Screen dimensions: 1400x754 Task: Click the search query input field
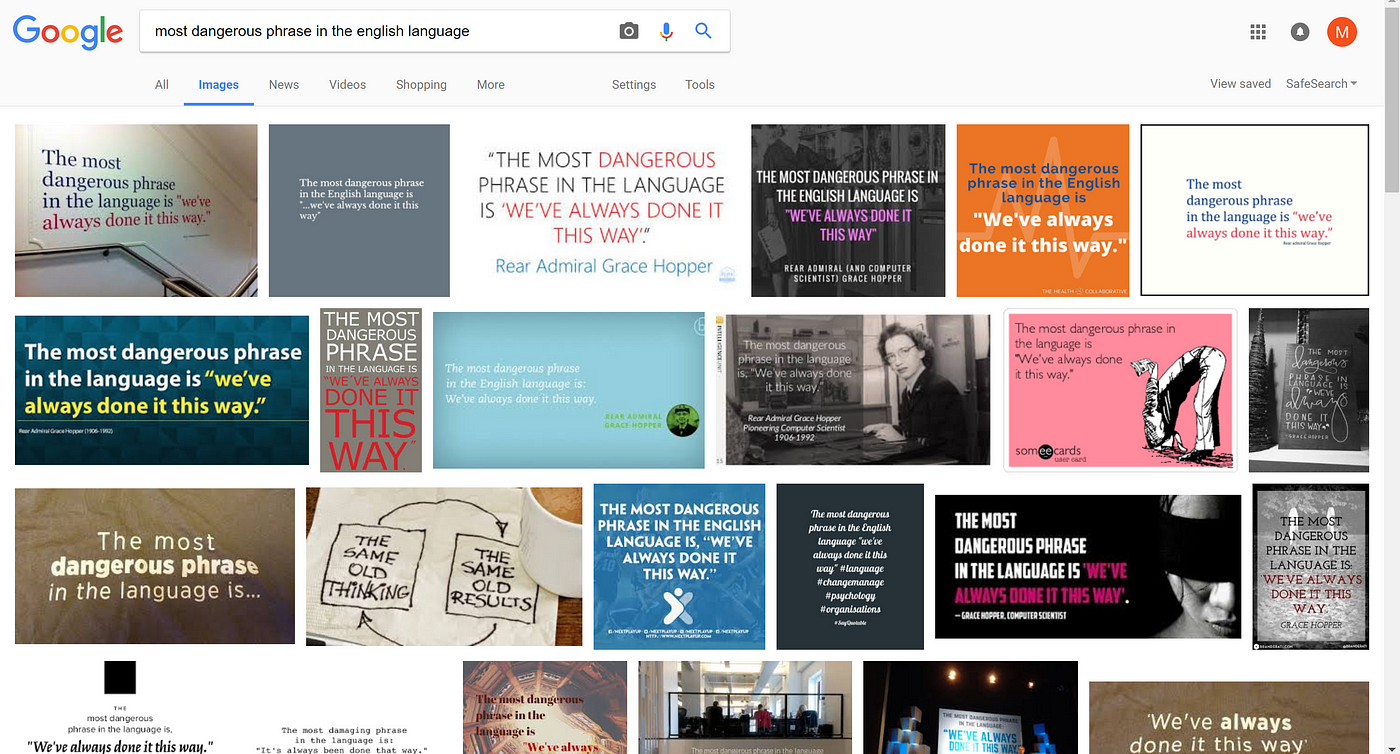(380, 31)
